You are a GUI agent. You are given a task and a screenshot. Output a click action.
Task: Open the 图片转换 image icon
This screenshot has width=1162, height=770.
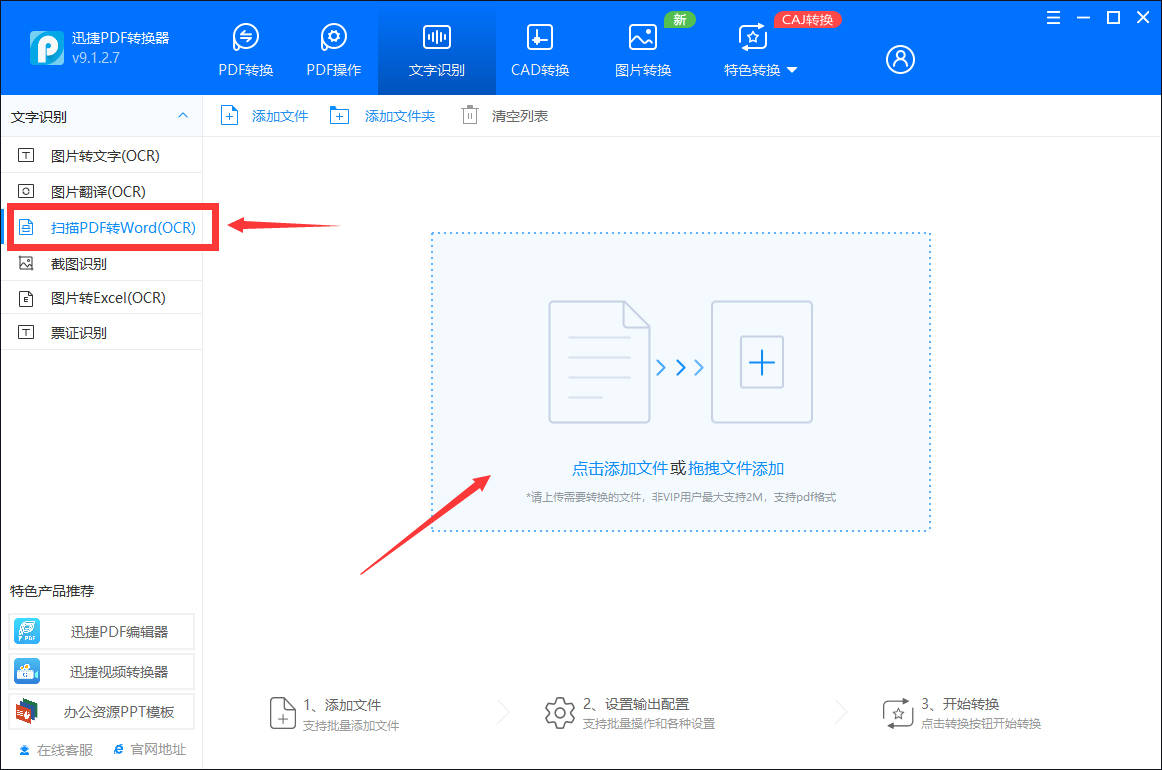642,38
